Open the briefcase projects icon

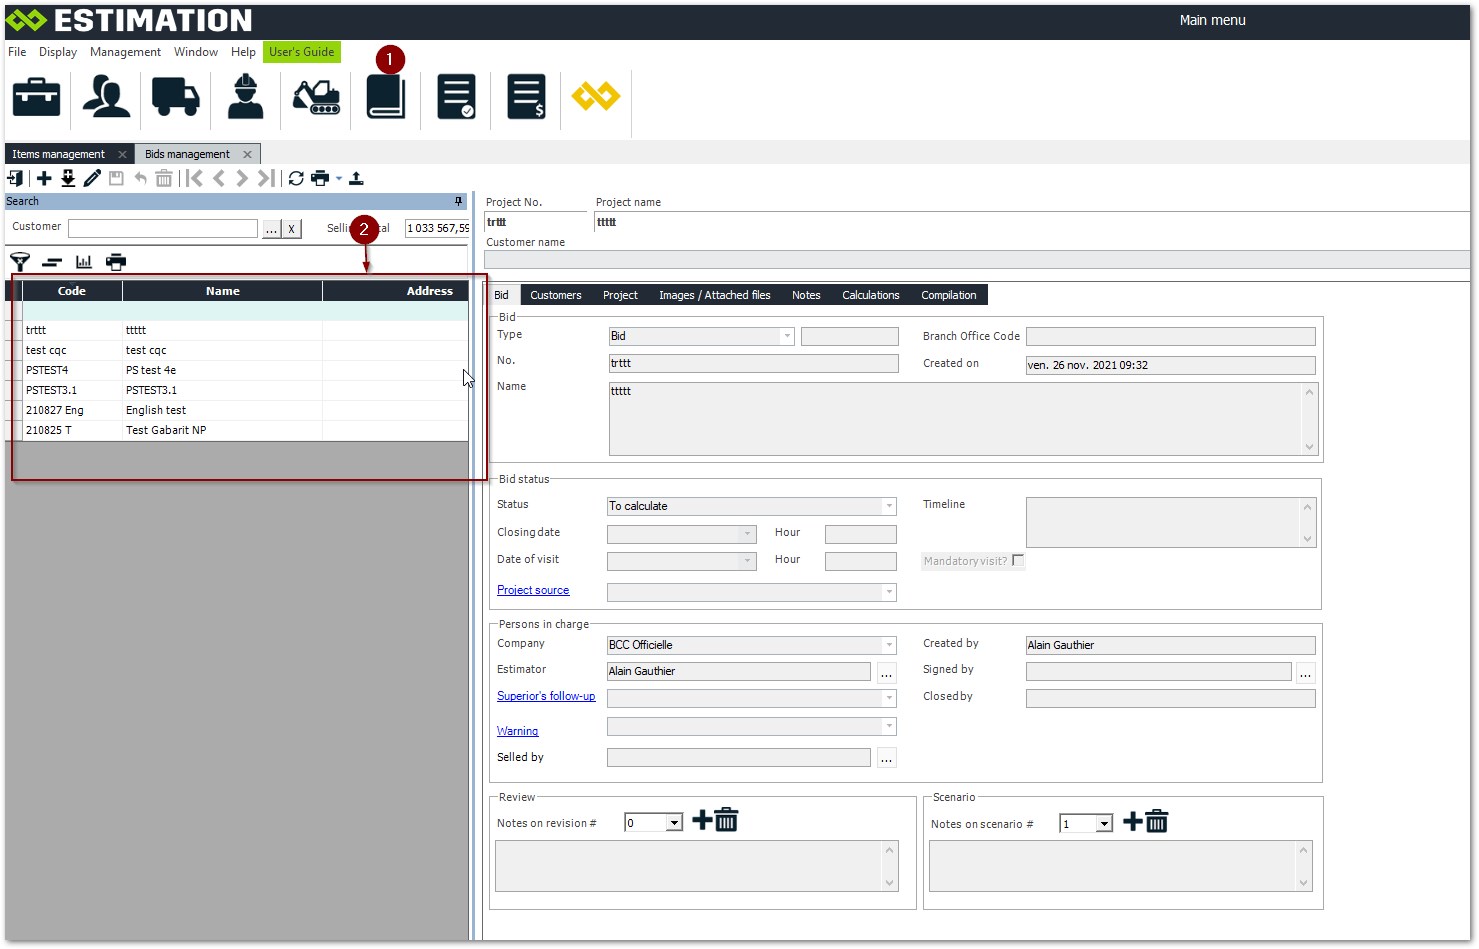point(36,97)
